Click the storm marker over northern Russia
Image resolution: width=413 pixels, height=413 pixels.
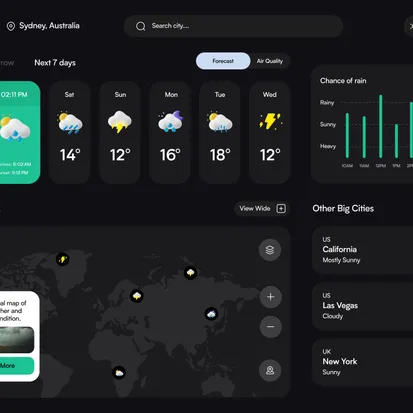(x=190, y=273)
